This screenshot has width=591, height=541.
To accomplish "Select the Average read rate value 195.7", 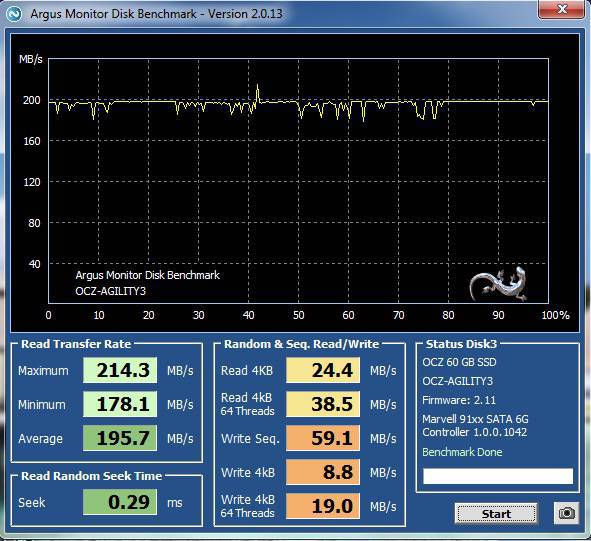I will [x=120, y=438].
